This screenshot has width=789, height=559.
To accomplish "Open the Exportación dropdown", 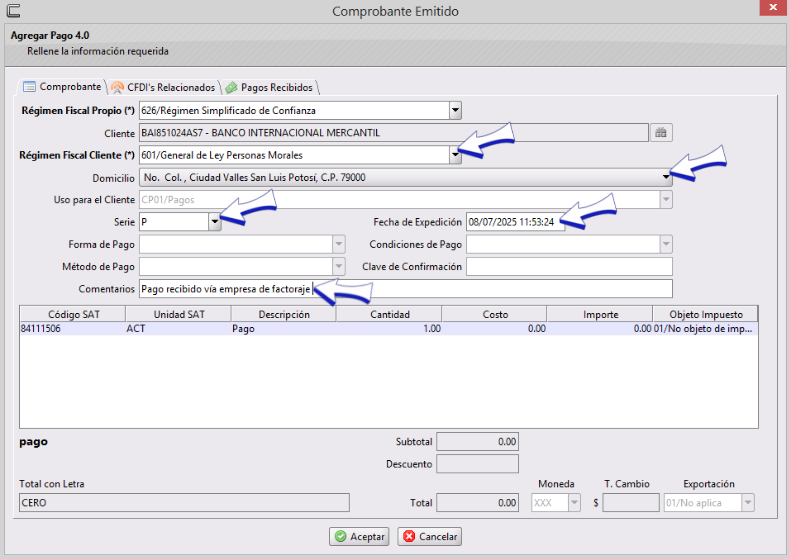I will [748, 503].
